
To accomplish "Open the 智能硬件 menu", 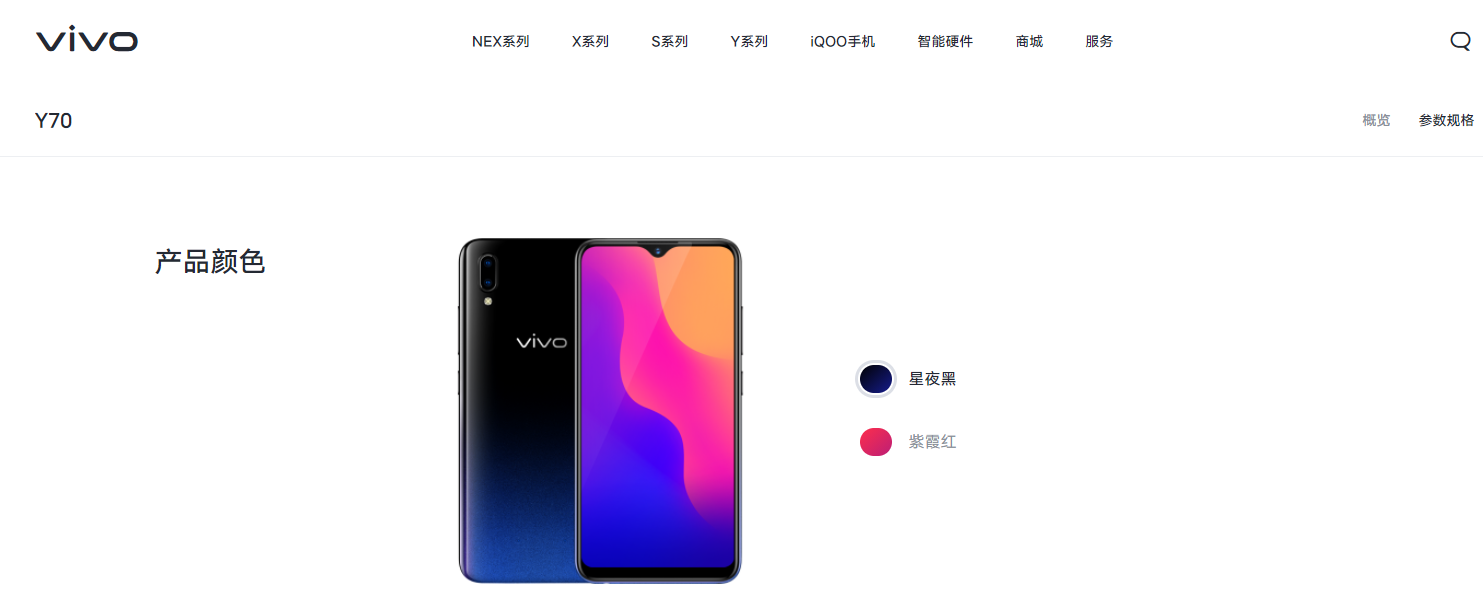I will [945, 41].
